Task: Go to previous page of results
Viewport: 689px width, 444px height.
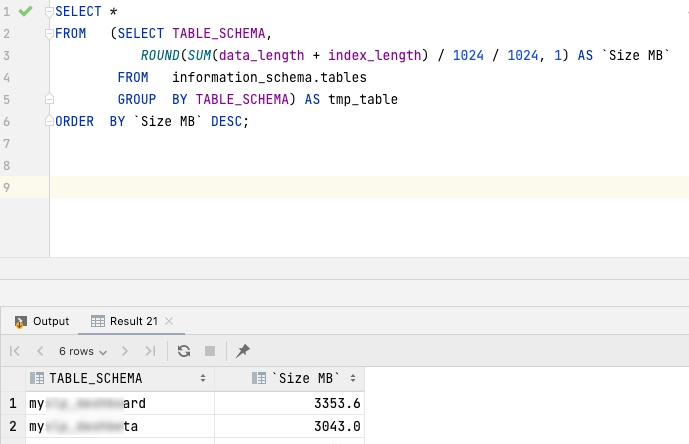Action: (40, 351)
